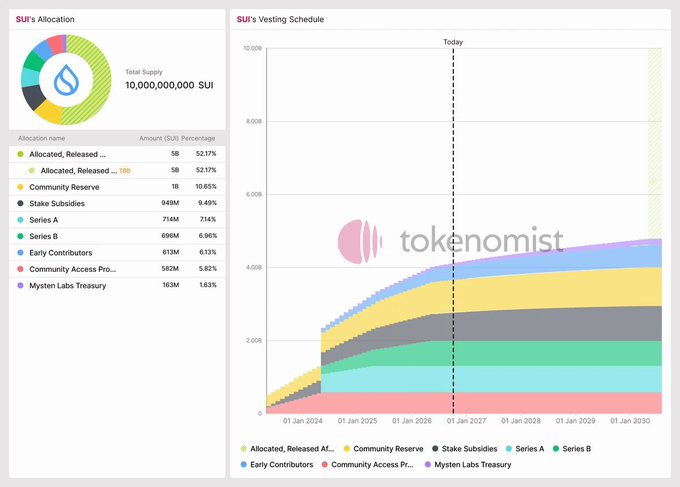Click the '01 Jan 2030' x-axis label
Viewport: 680px width, 487px height.
pyautogui.click(x=630, y=421)
